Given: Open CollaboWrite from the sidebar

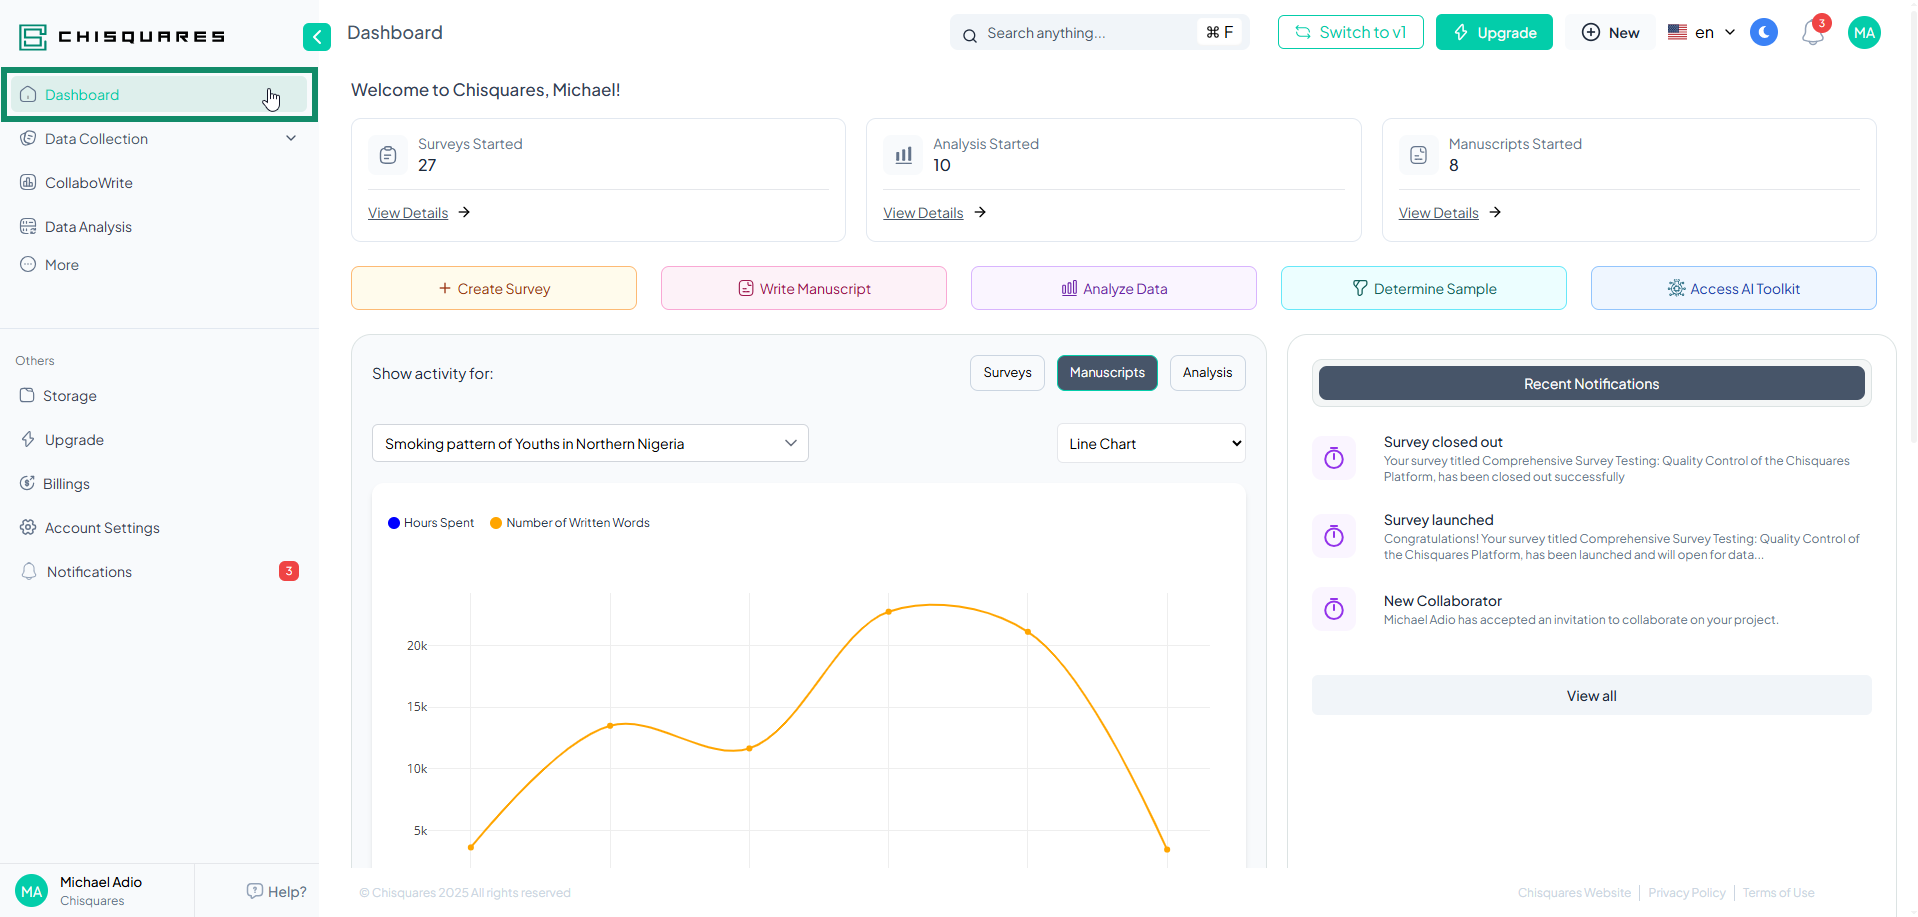Looking at the screenshot, I should click(88, 183).
